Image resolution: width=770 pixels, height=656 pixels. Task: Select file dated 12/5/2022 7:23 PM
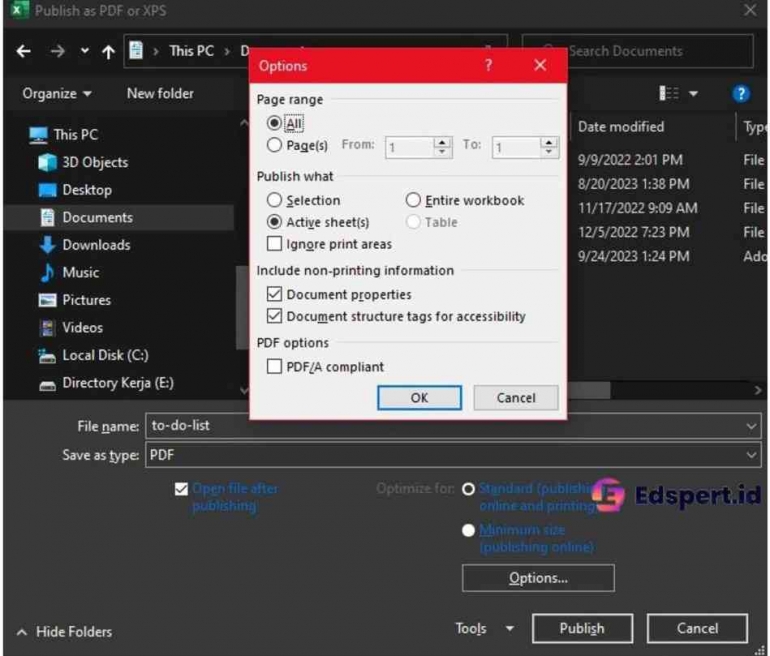pyautogui.click(x=633, y=232)
